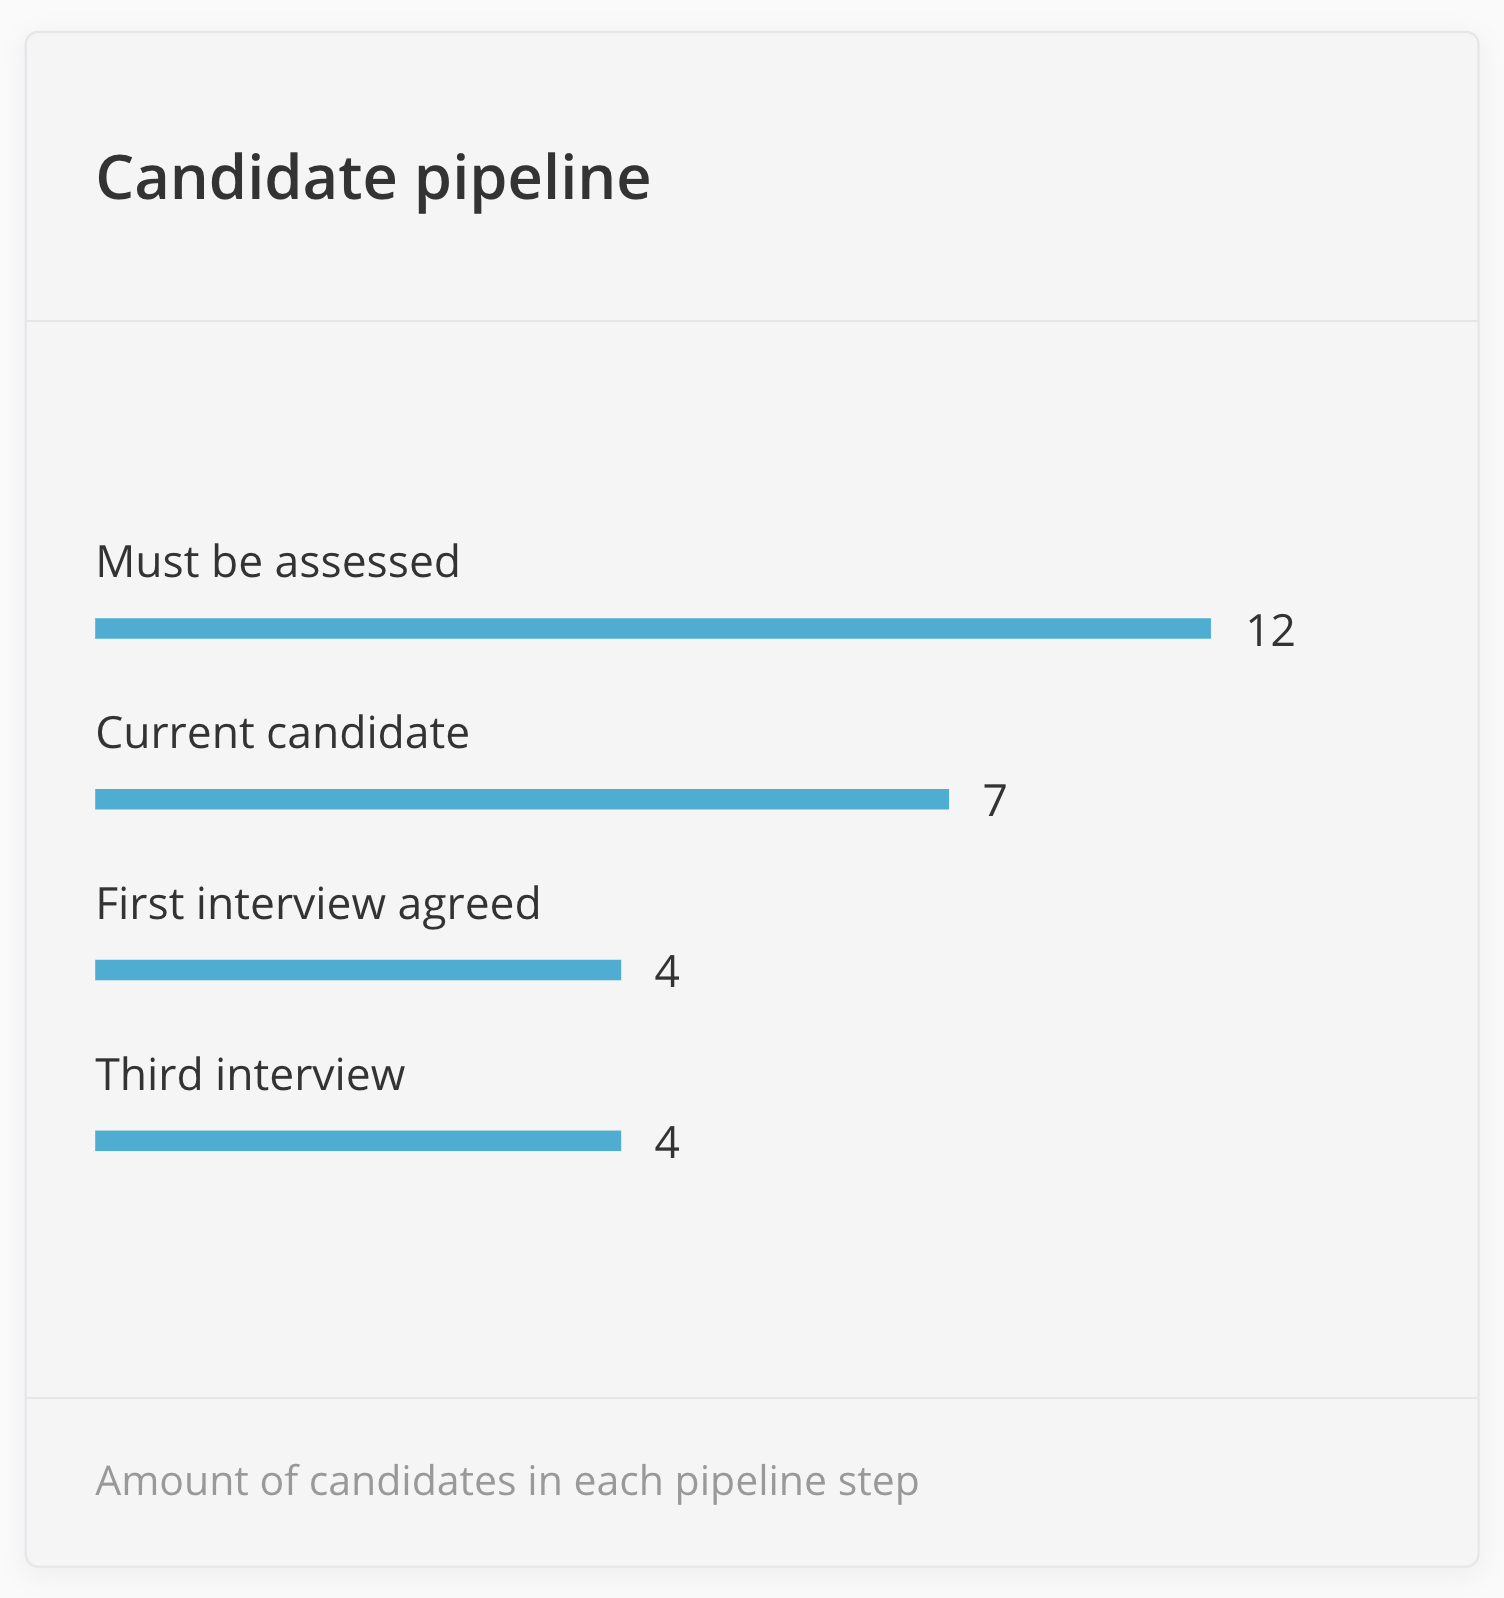Click the count 4 for Third interview
This screenshot has width=1504, height=1598.
(x=667, y=1142)
